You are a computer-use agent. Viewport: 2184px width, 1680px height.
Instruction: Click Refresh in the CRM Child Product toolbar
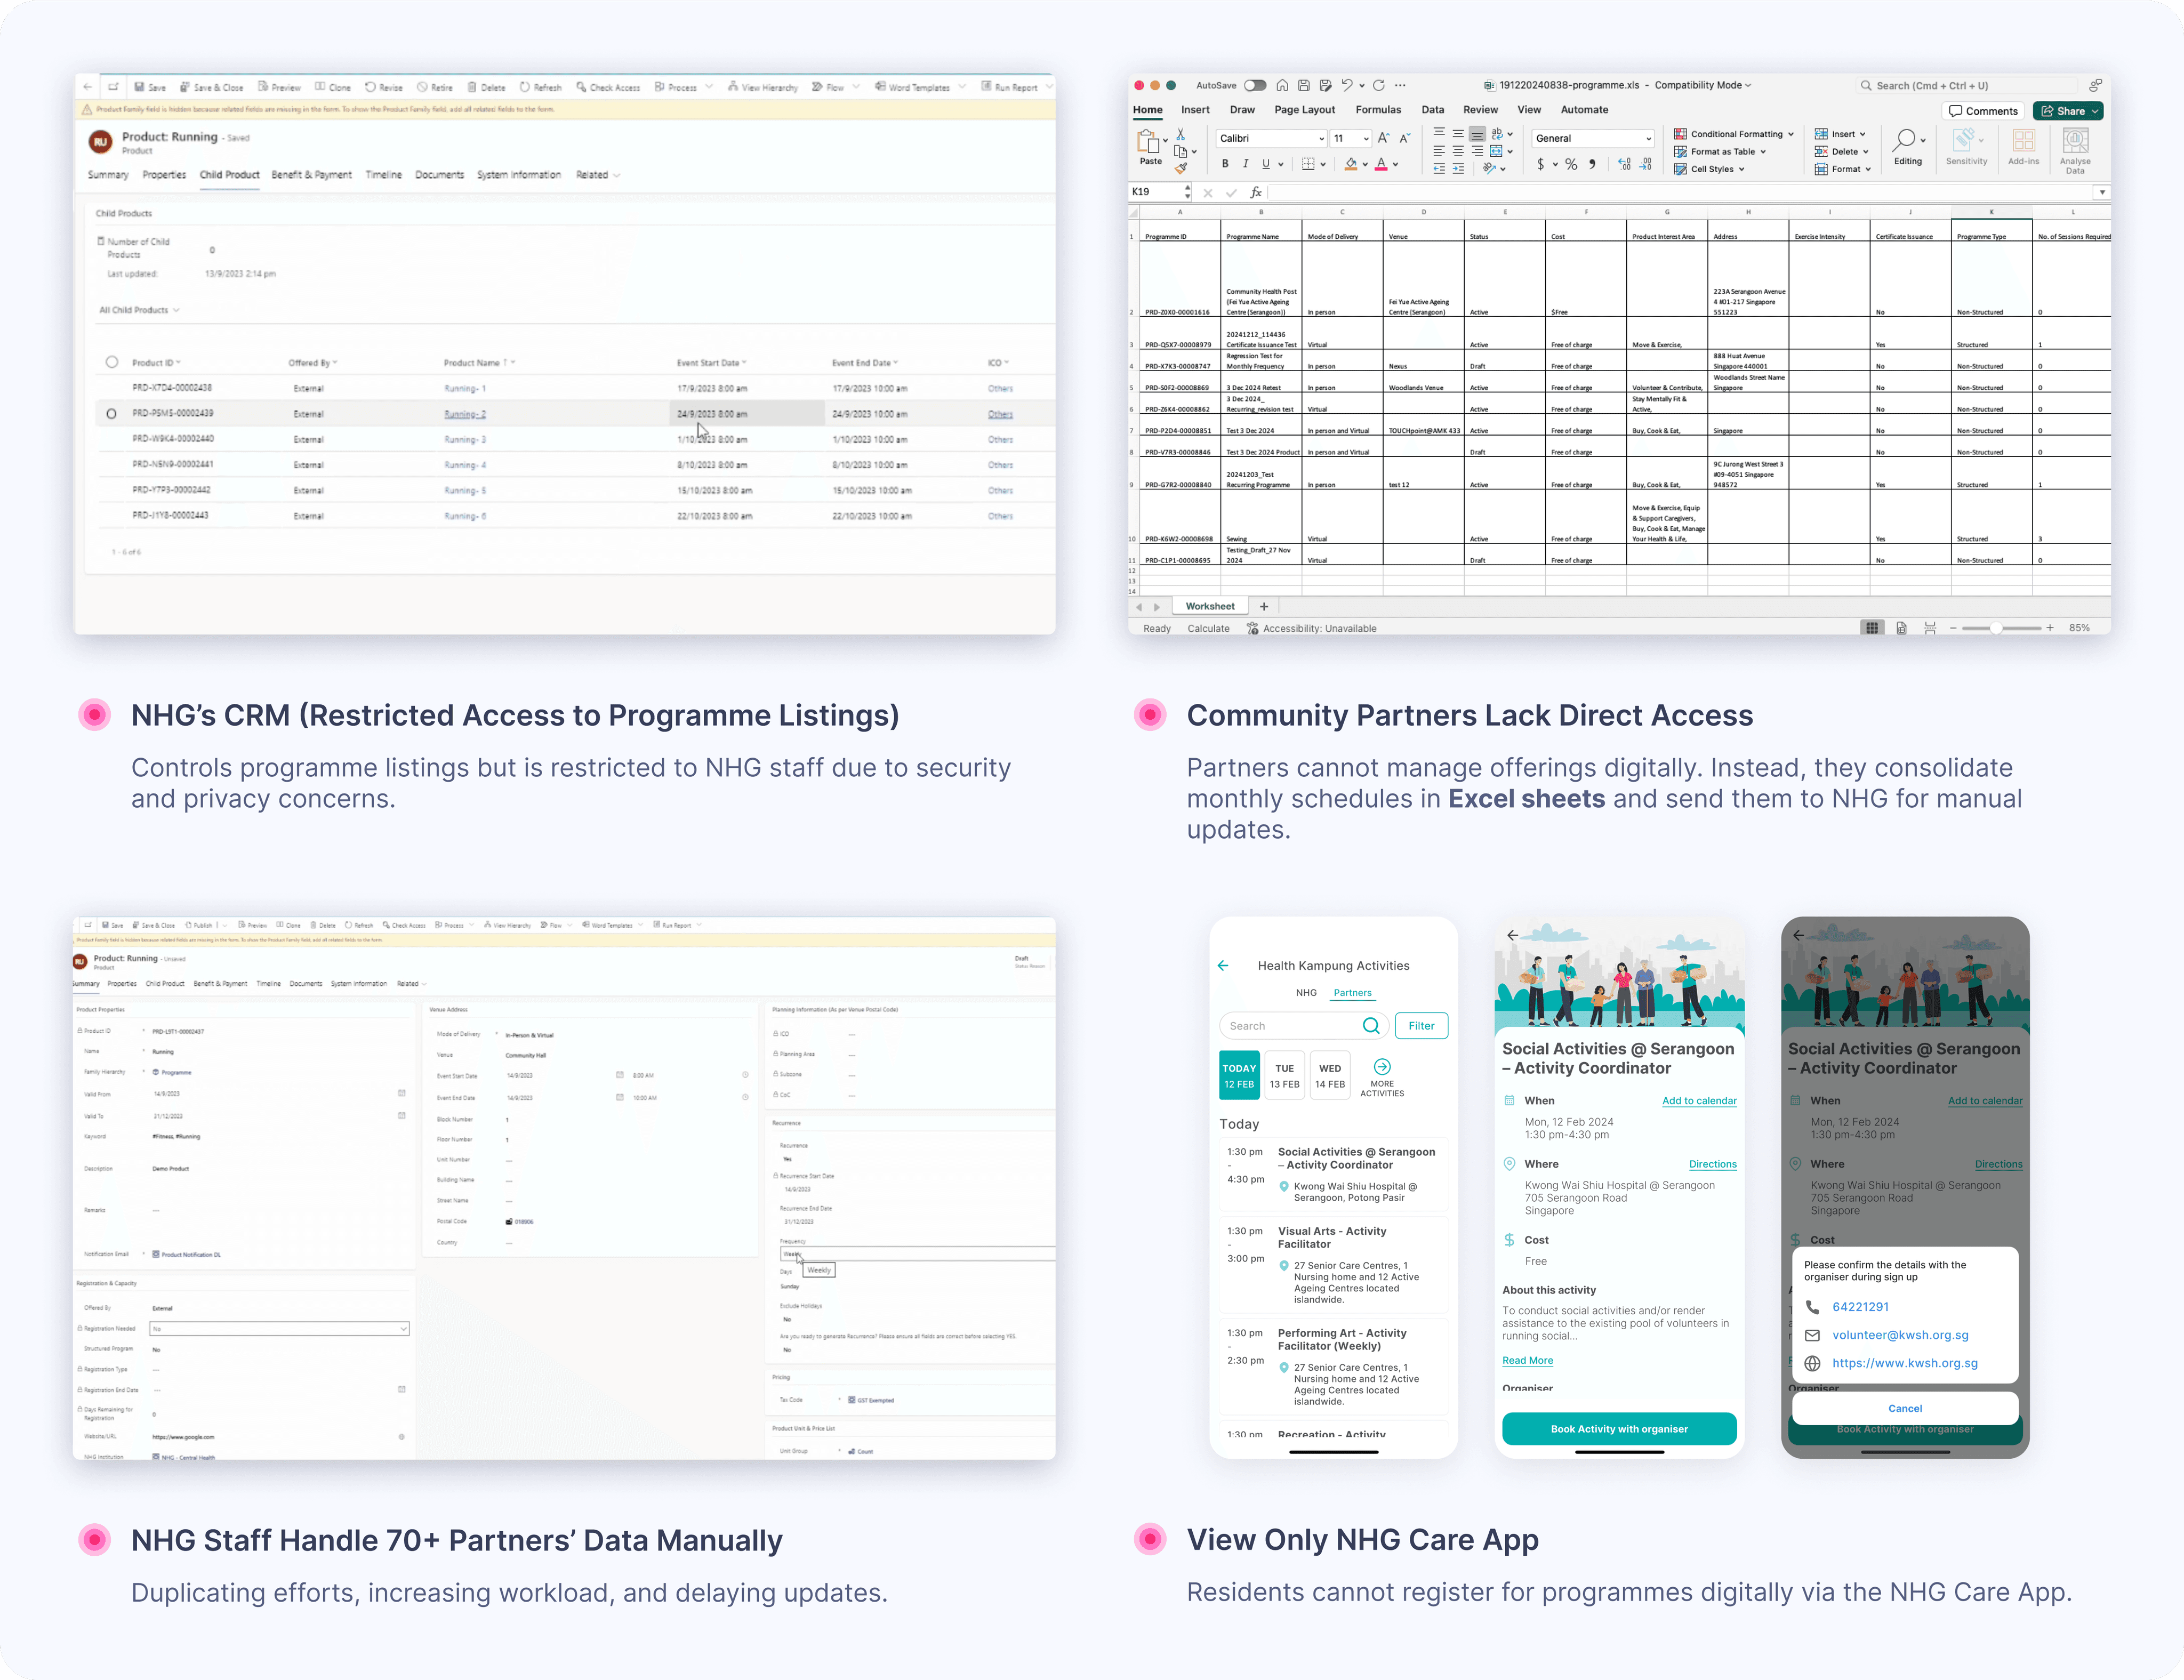click(540, 87)
